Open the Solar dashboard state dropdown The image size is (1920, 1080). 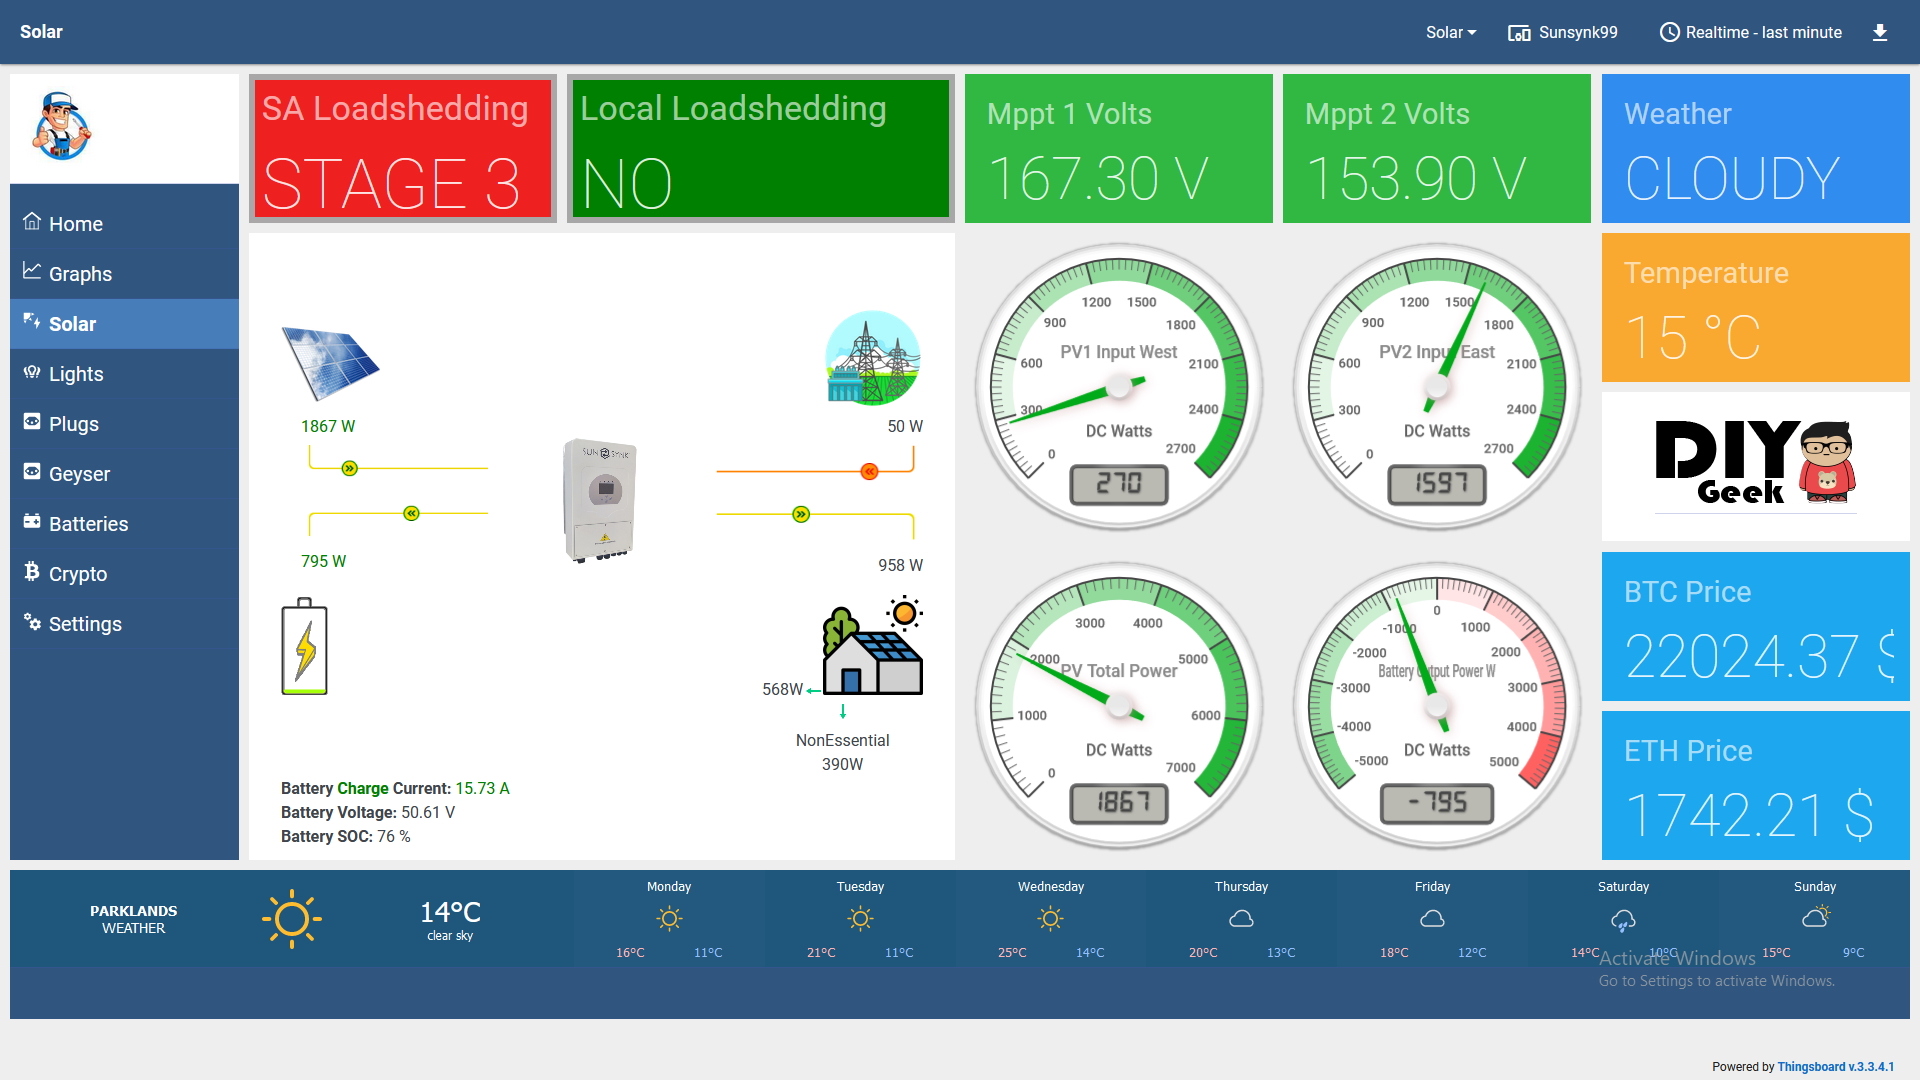pyautogui.click(x=1449, y=32)
